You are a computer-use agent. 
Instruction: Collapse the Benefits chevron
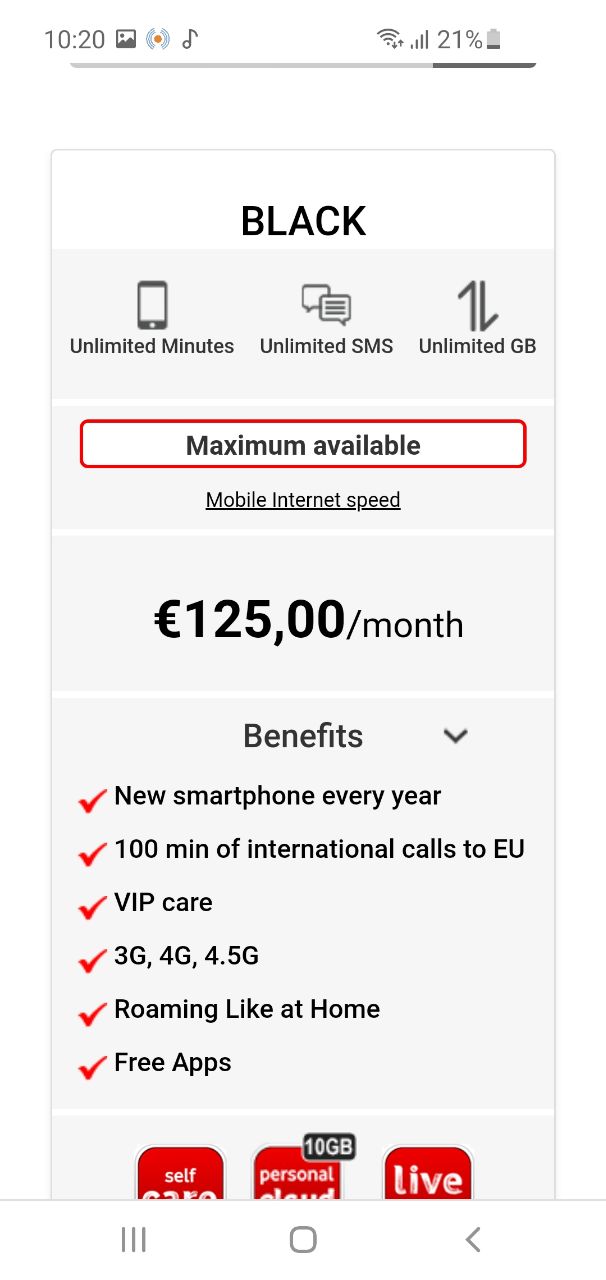[456, 736]
